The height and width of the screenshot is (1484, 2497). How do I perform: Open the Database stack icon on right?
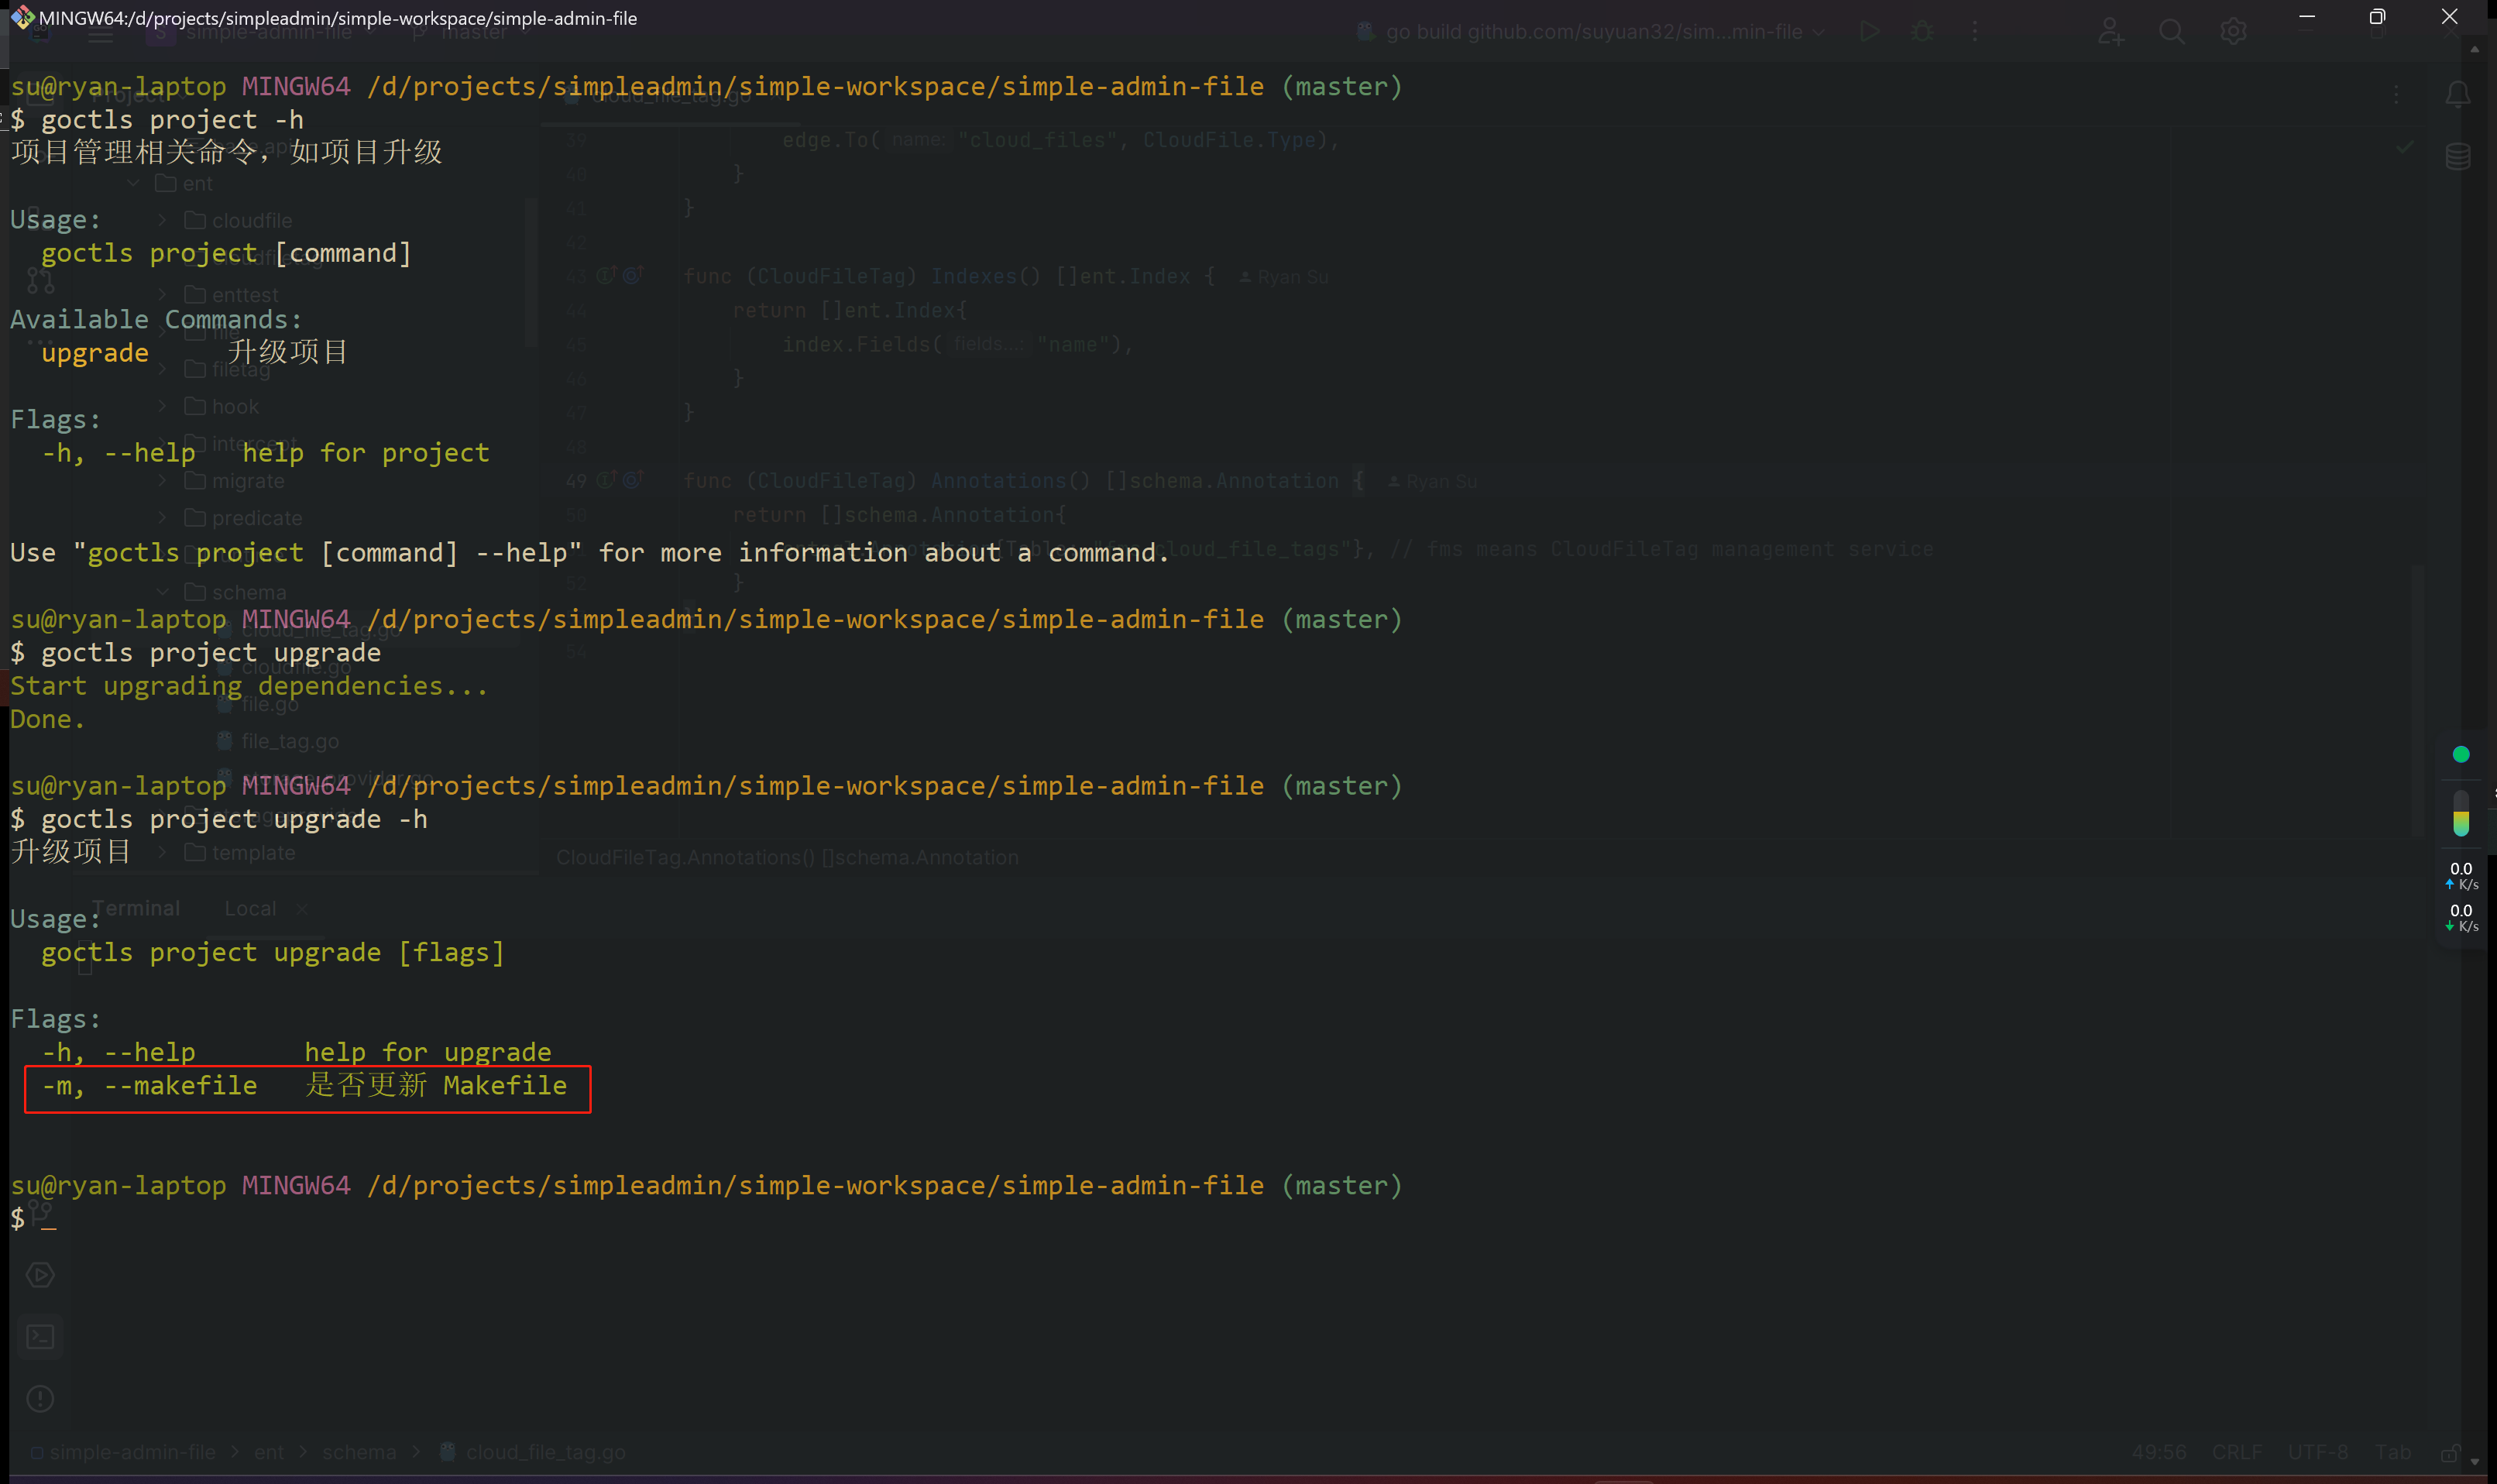2457,156
